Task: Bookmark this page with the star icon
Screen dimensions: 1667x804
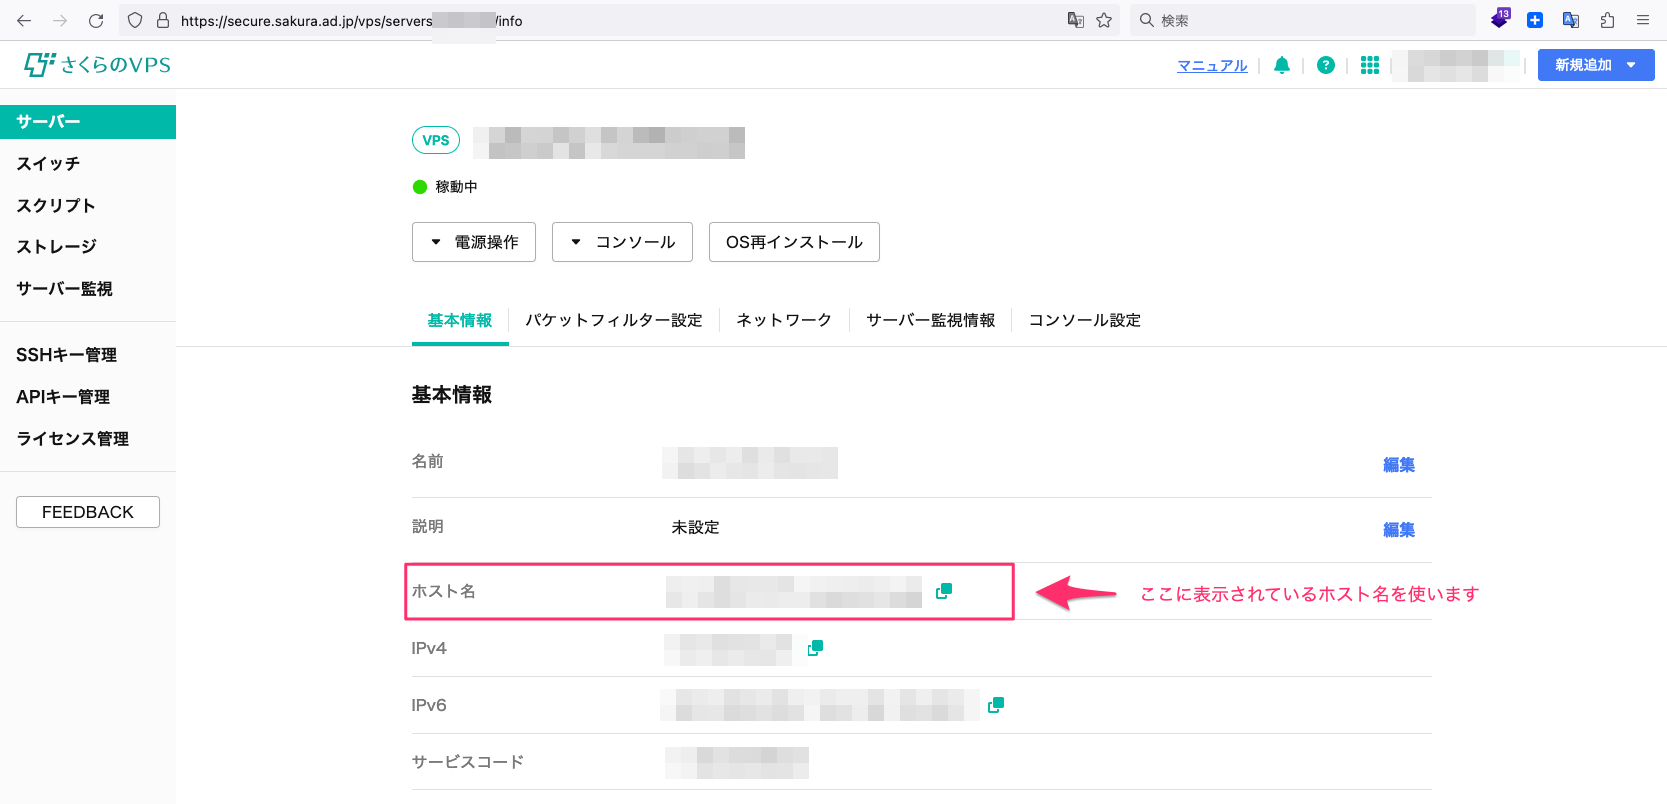Action: (x=1104, y=20)
